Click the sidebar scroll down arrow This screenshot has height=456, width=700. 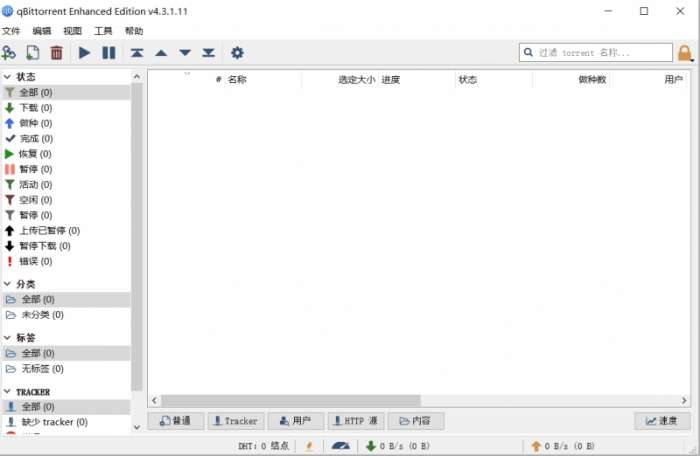pyautogui.click(x=137, y=427)
